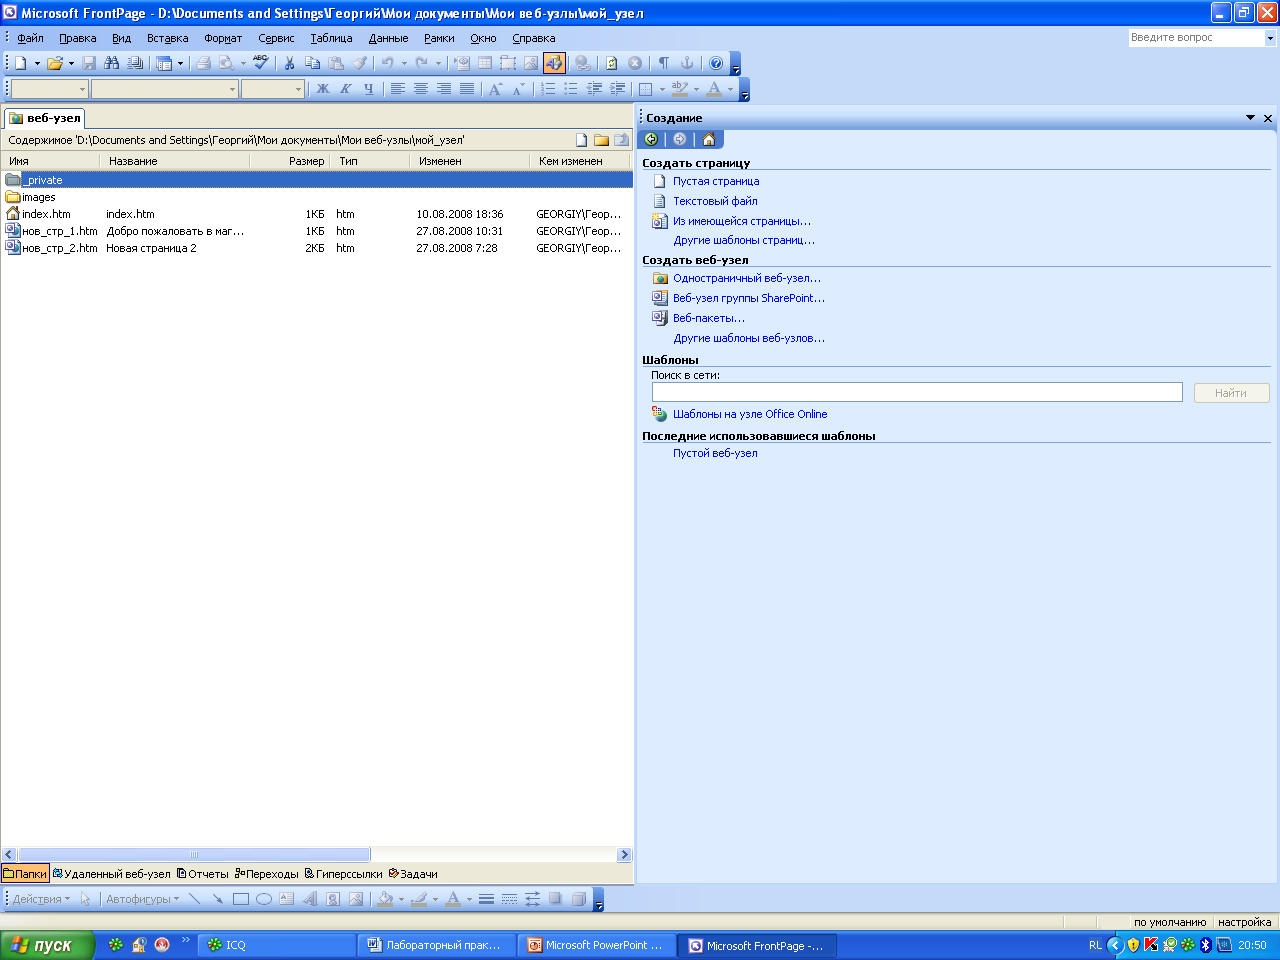Toggle bold formatting (Ж)
The height and width of the screenshot is (960, 1280).
point(322,89)
